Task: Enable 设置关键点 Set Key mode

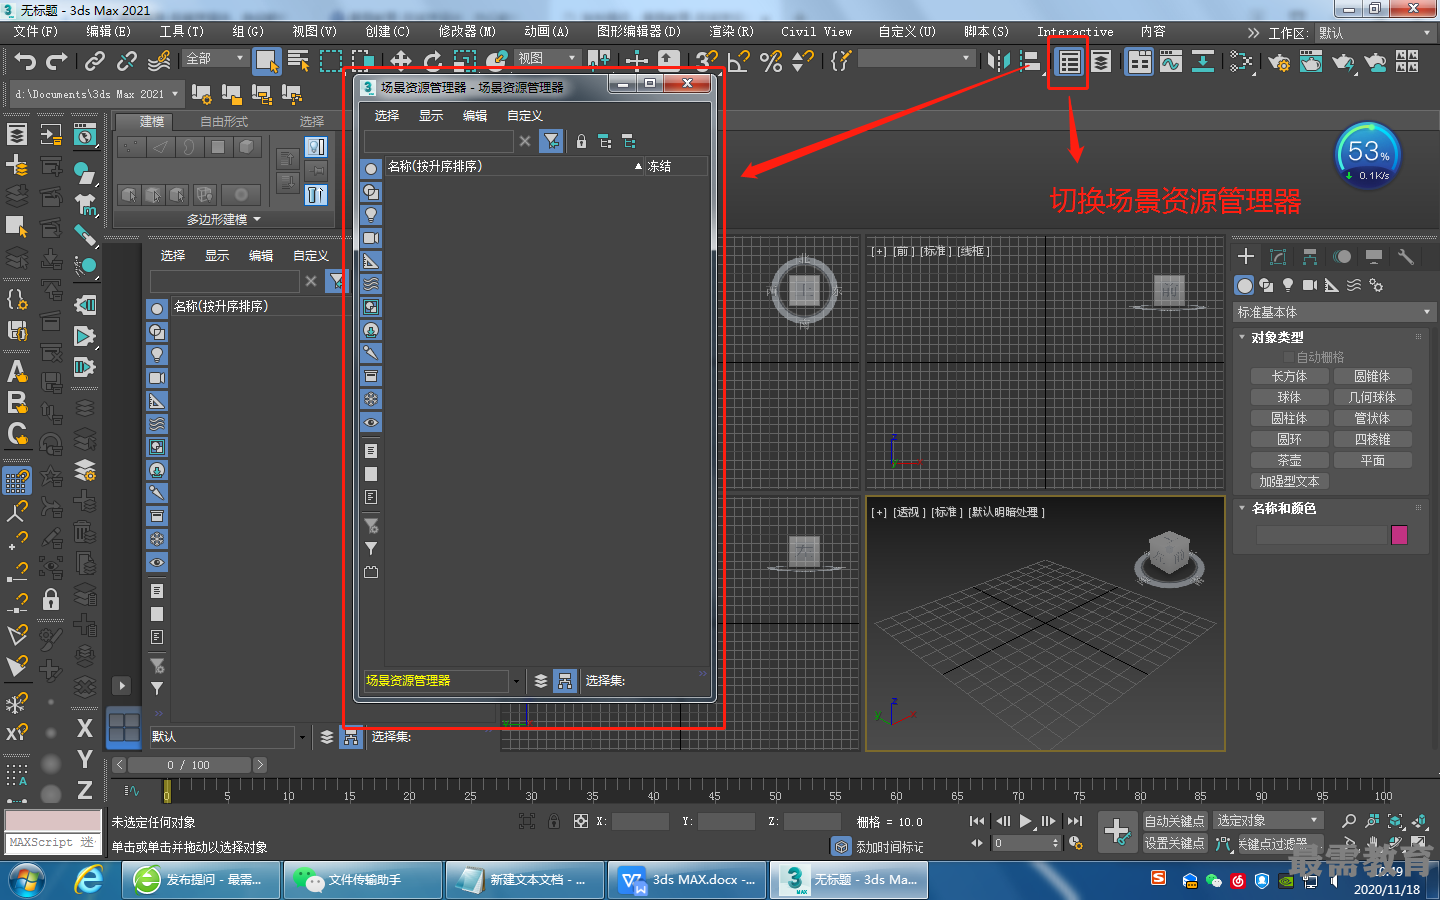Action: pos(1175,843)
